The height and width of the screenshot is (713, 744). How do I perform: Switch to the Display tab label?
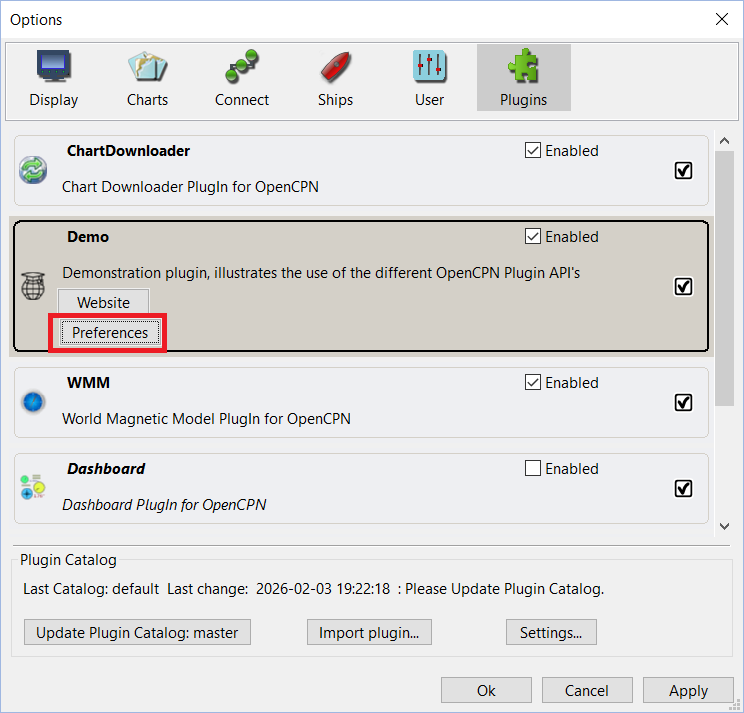coord(54,100)
